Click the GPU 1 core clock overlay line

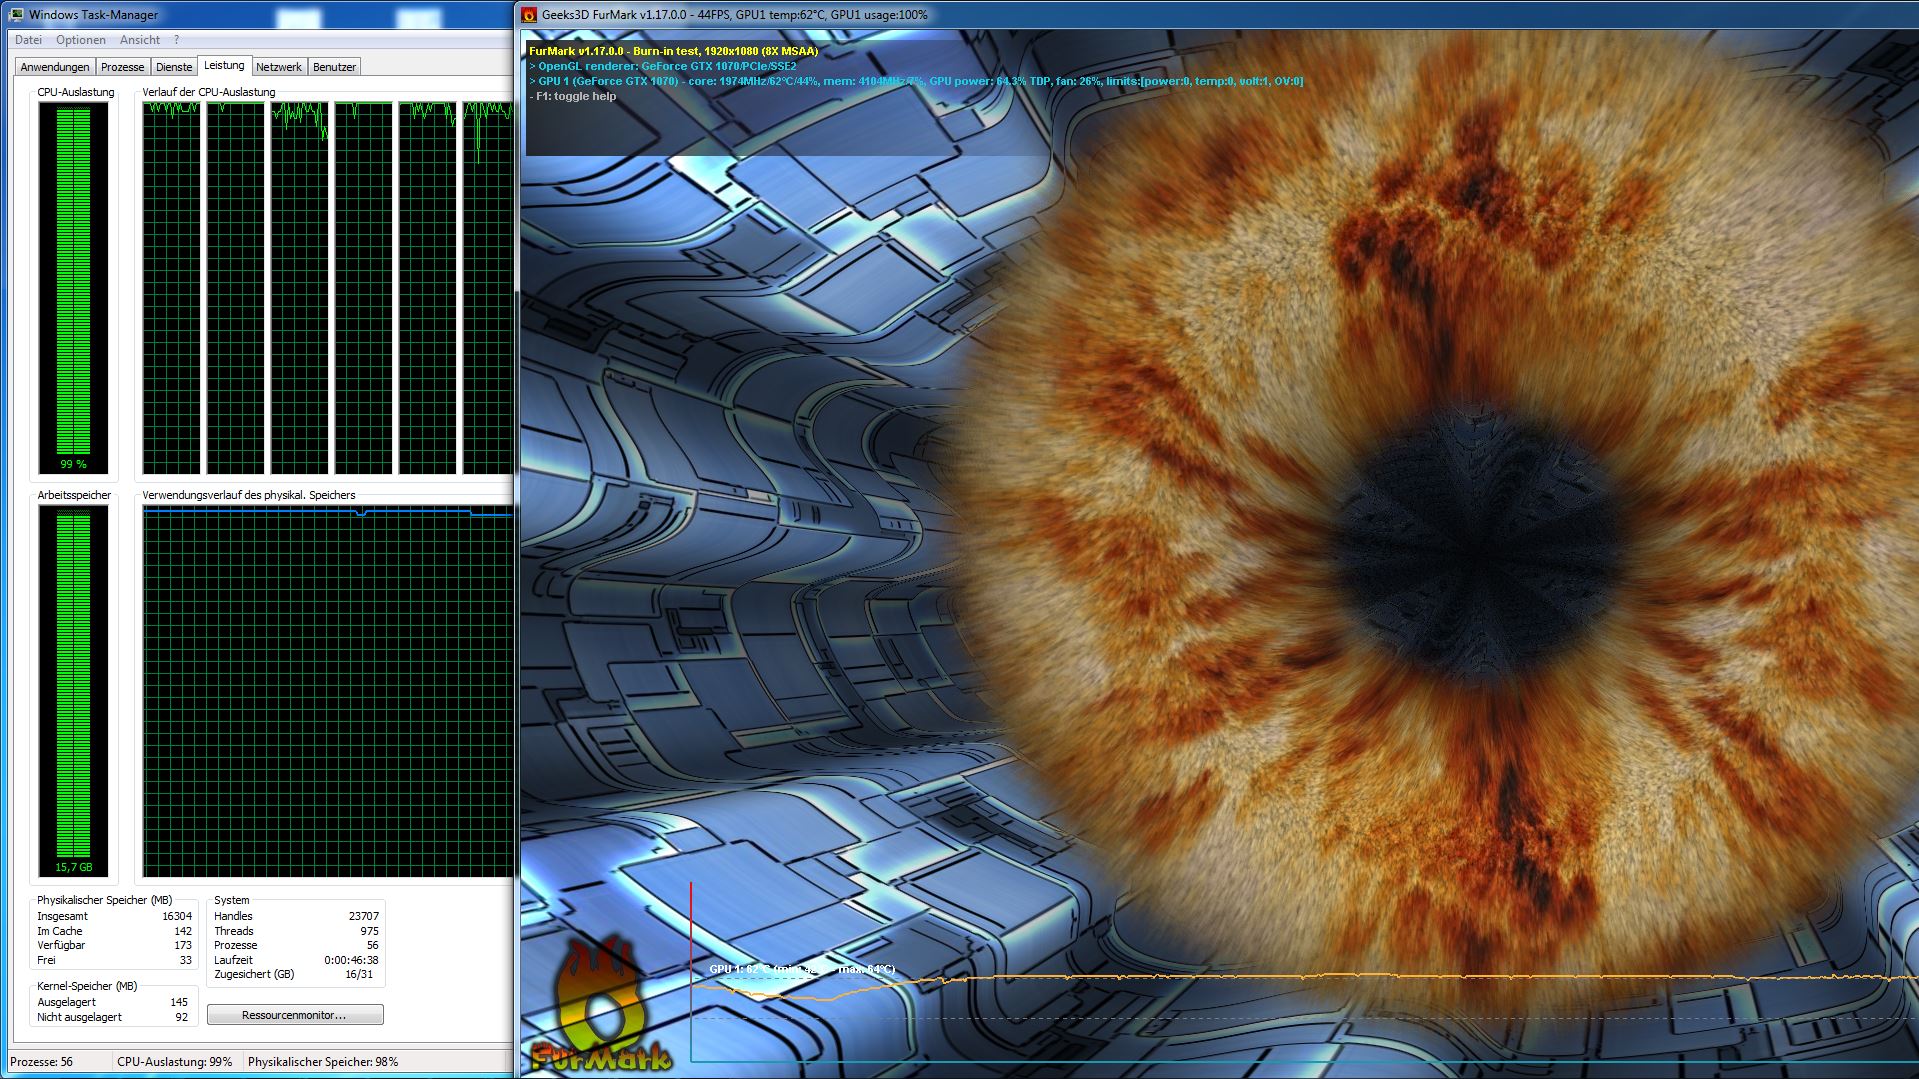(x=916, y=81)
